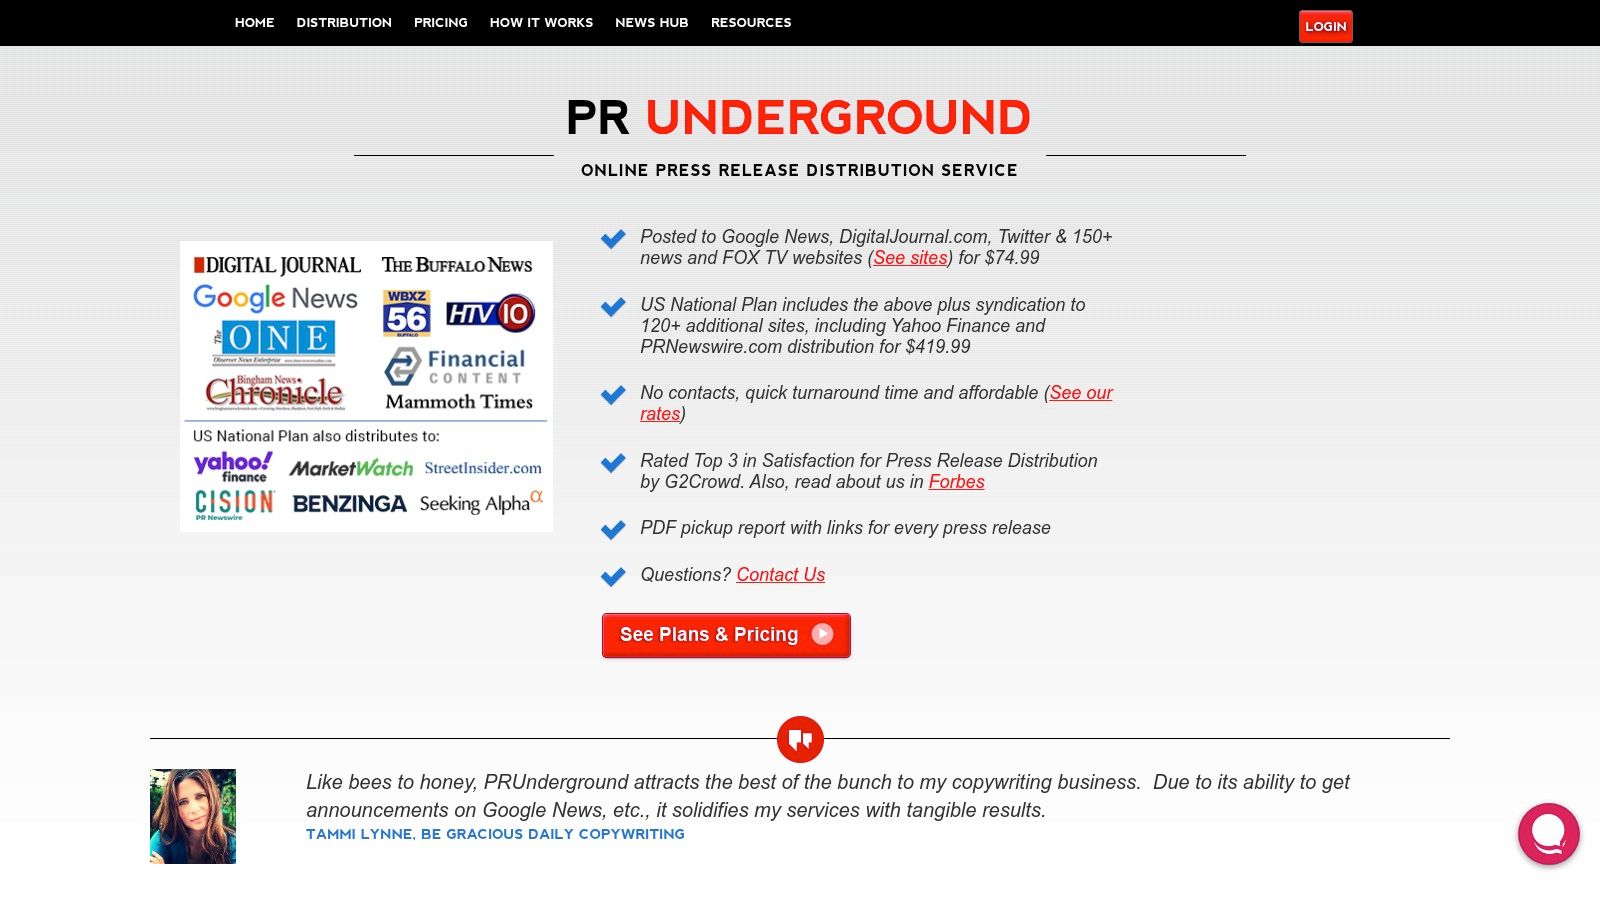Open the Distribution navigation menu
Image resolution: width=1600 pixels, height=900 pixels.
pos(344,22)
